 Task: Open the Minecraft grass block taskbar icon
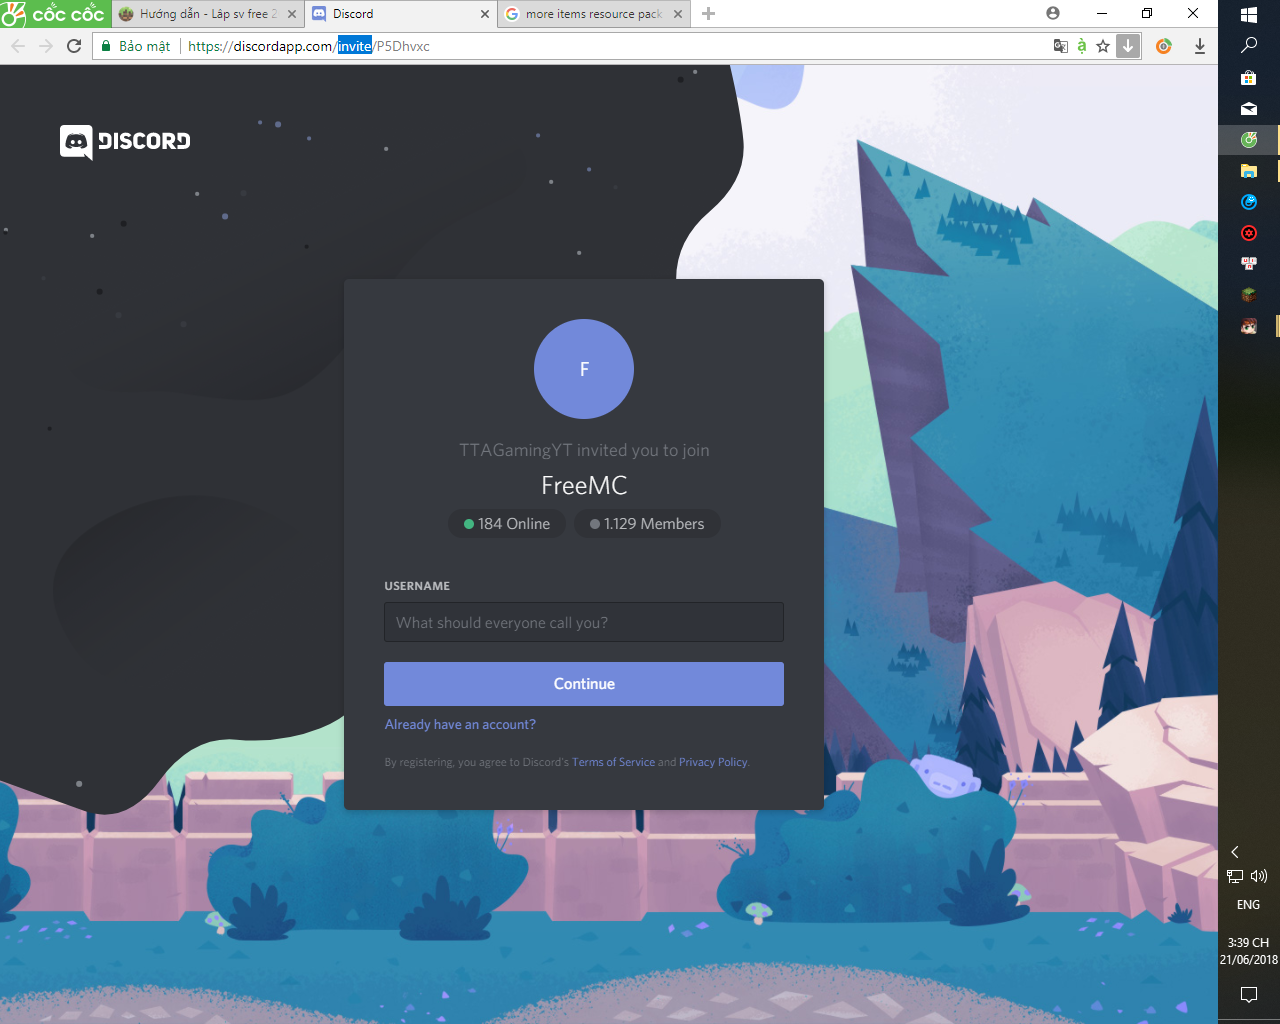[1249, 295]
